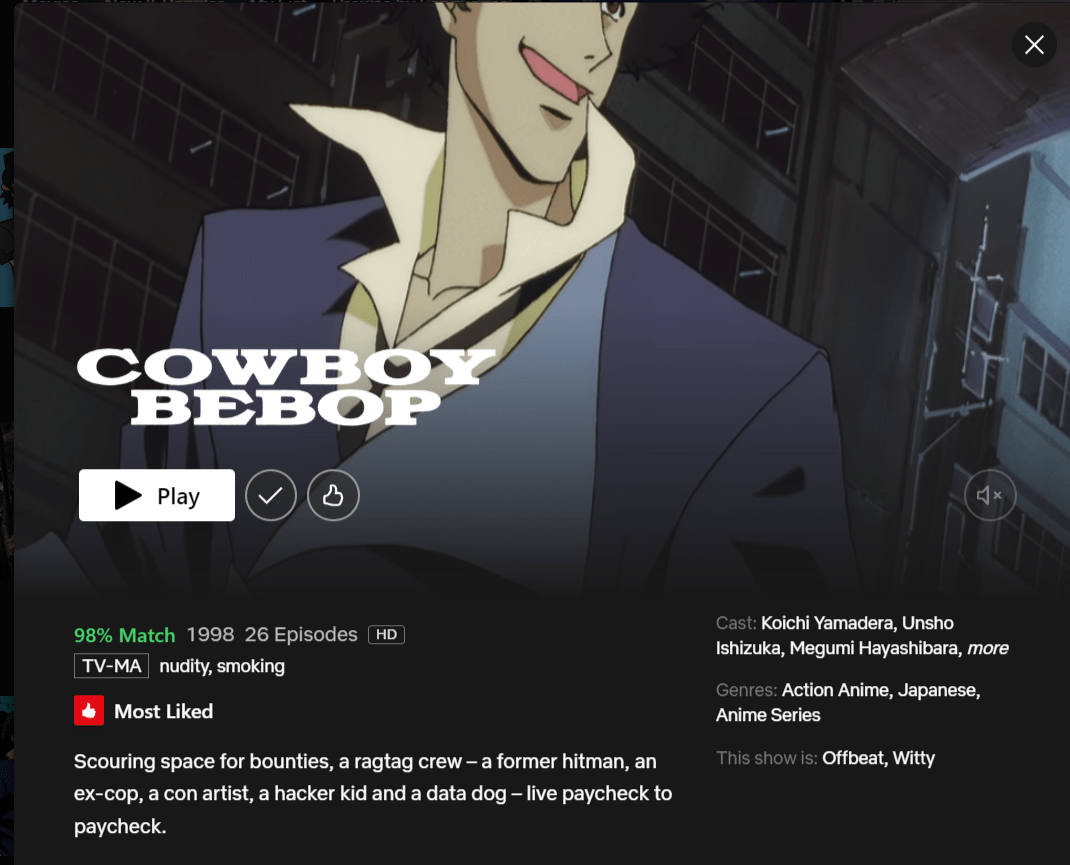1070x865 pixels.
Task: Rate the show with thumbs up
Action: [333, 495]
